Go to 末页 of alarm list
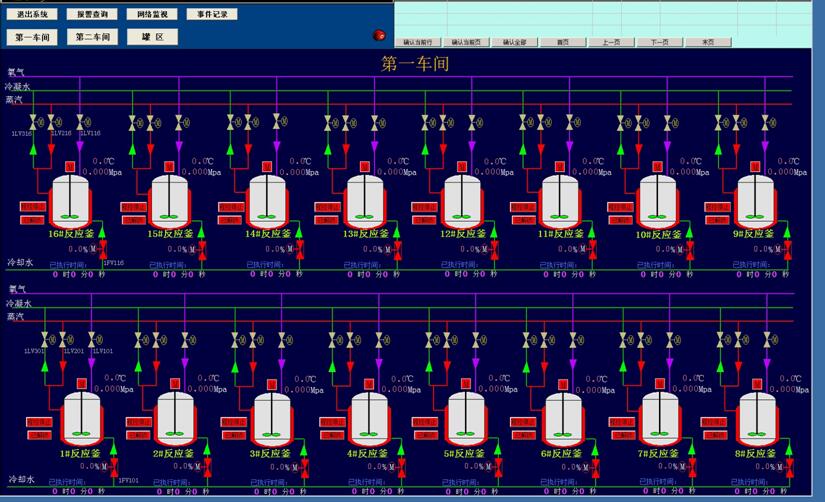The image size is (825, 502). tap(708, 42)
